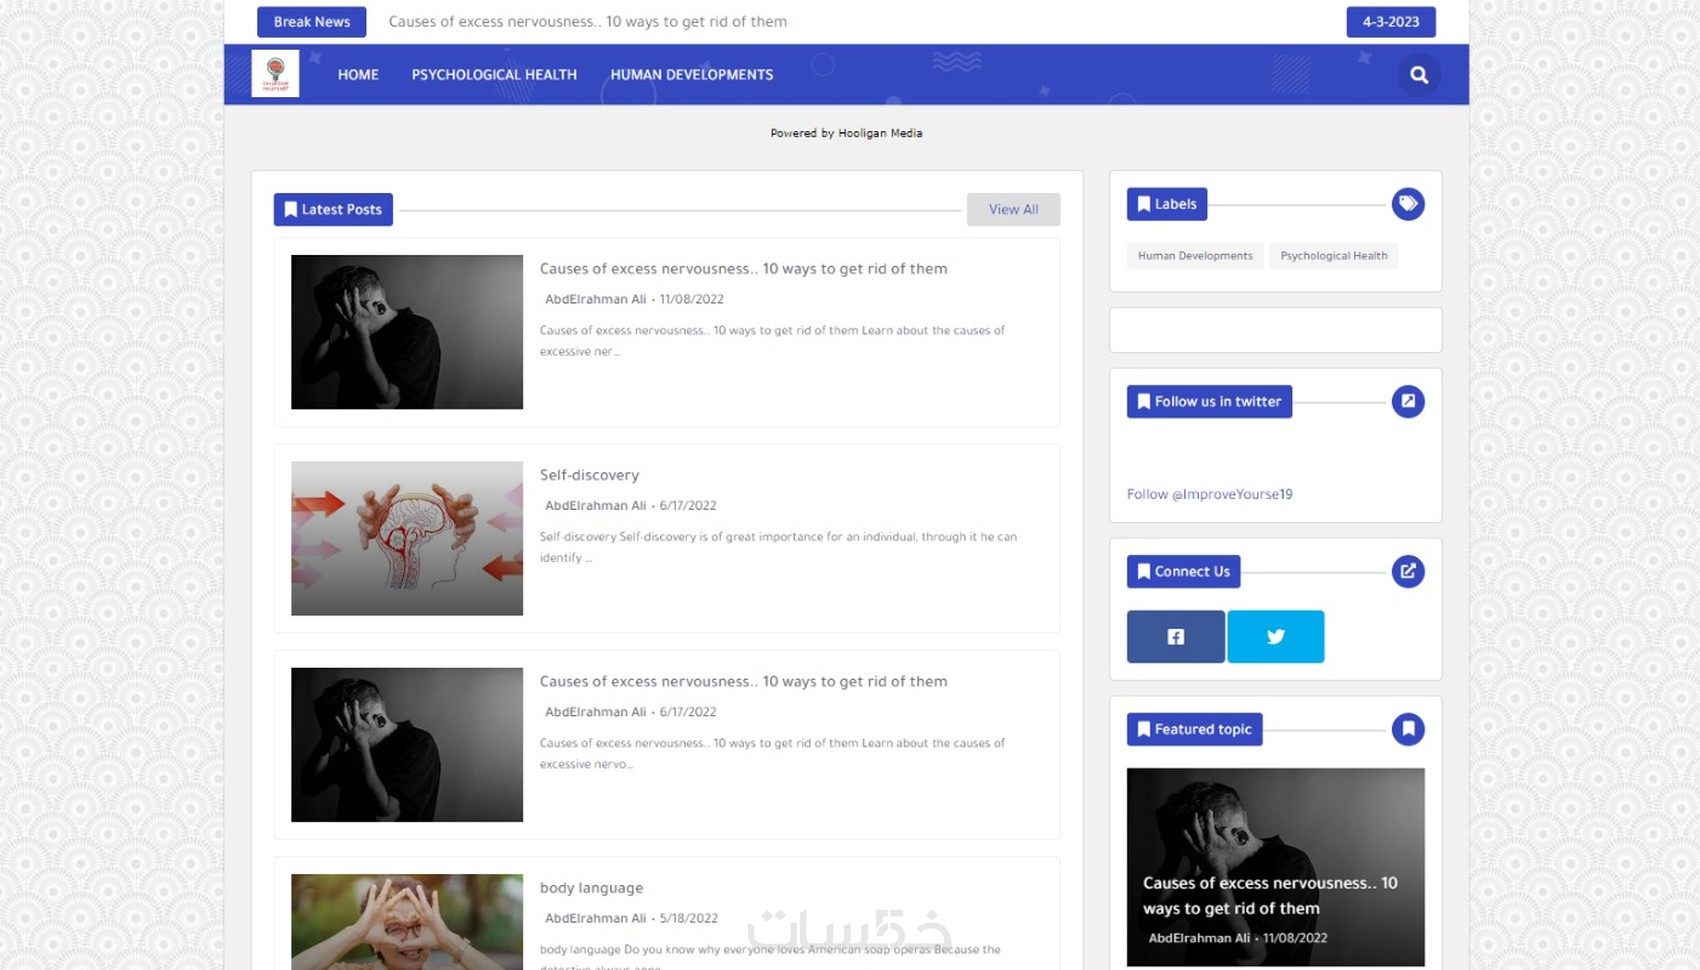This screenshot has width=1700, height=970.
Task: Click the Follow us in twitter round icon
Action: 1407,402
